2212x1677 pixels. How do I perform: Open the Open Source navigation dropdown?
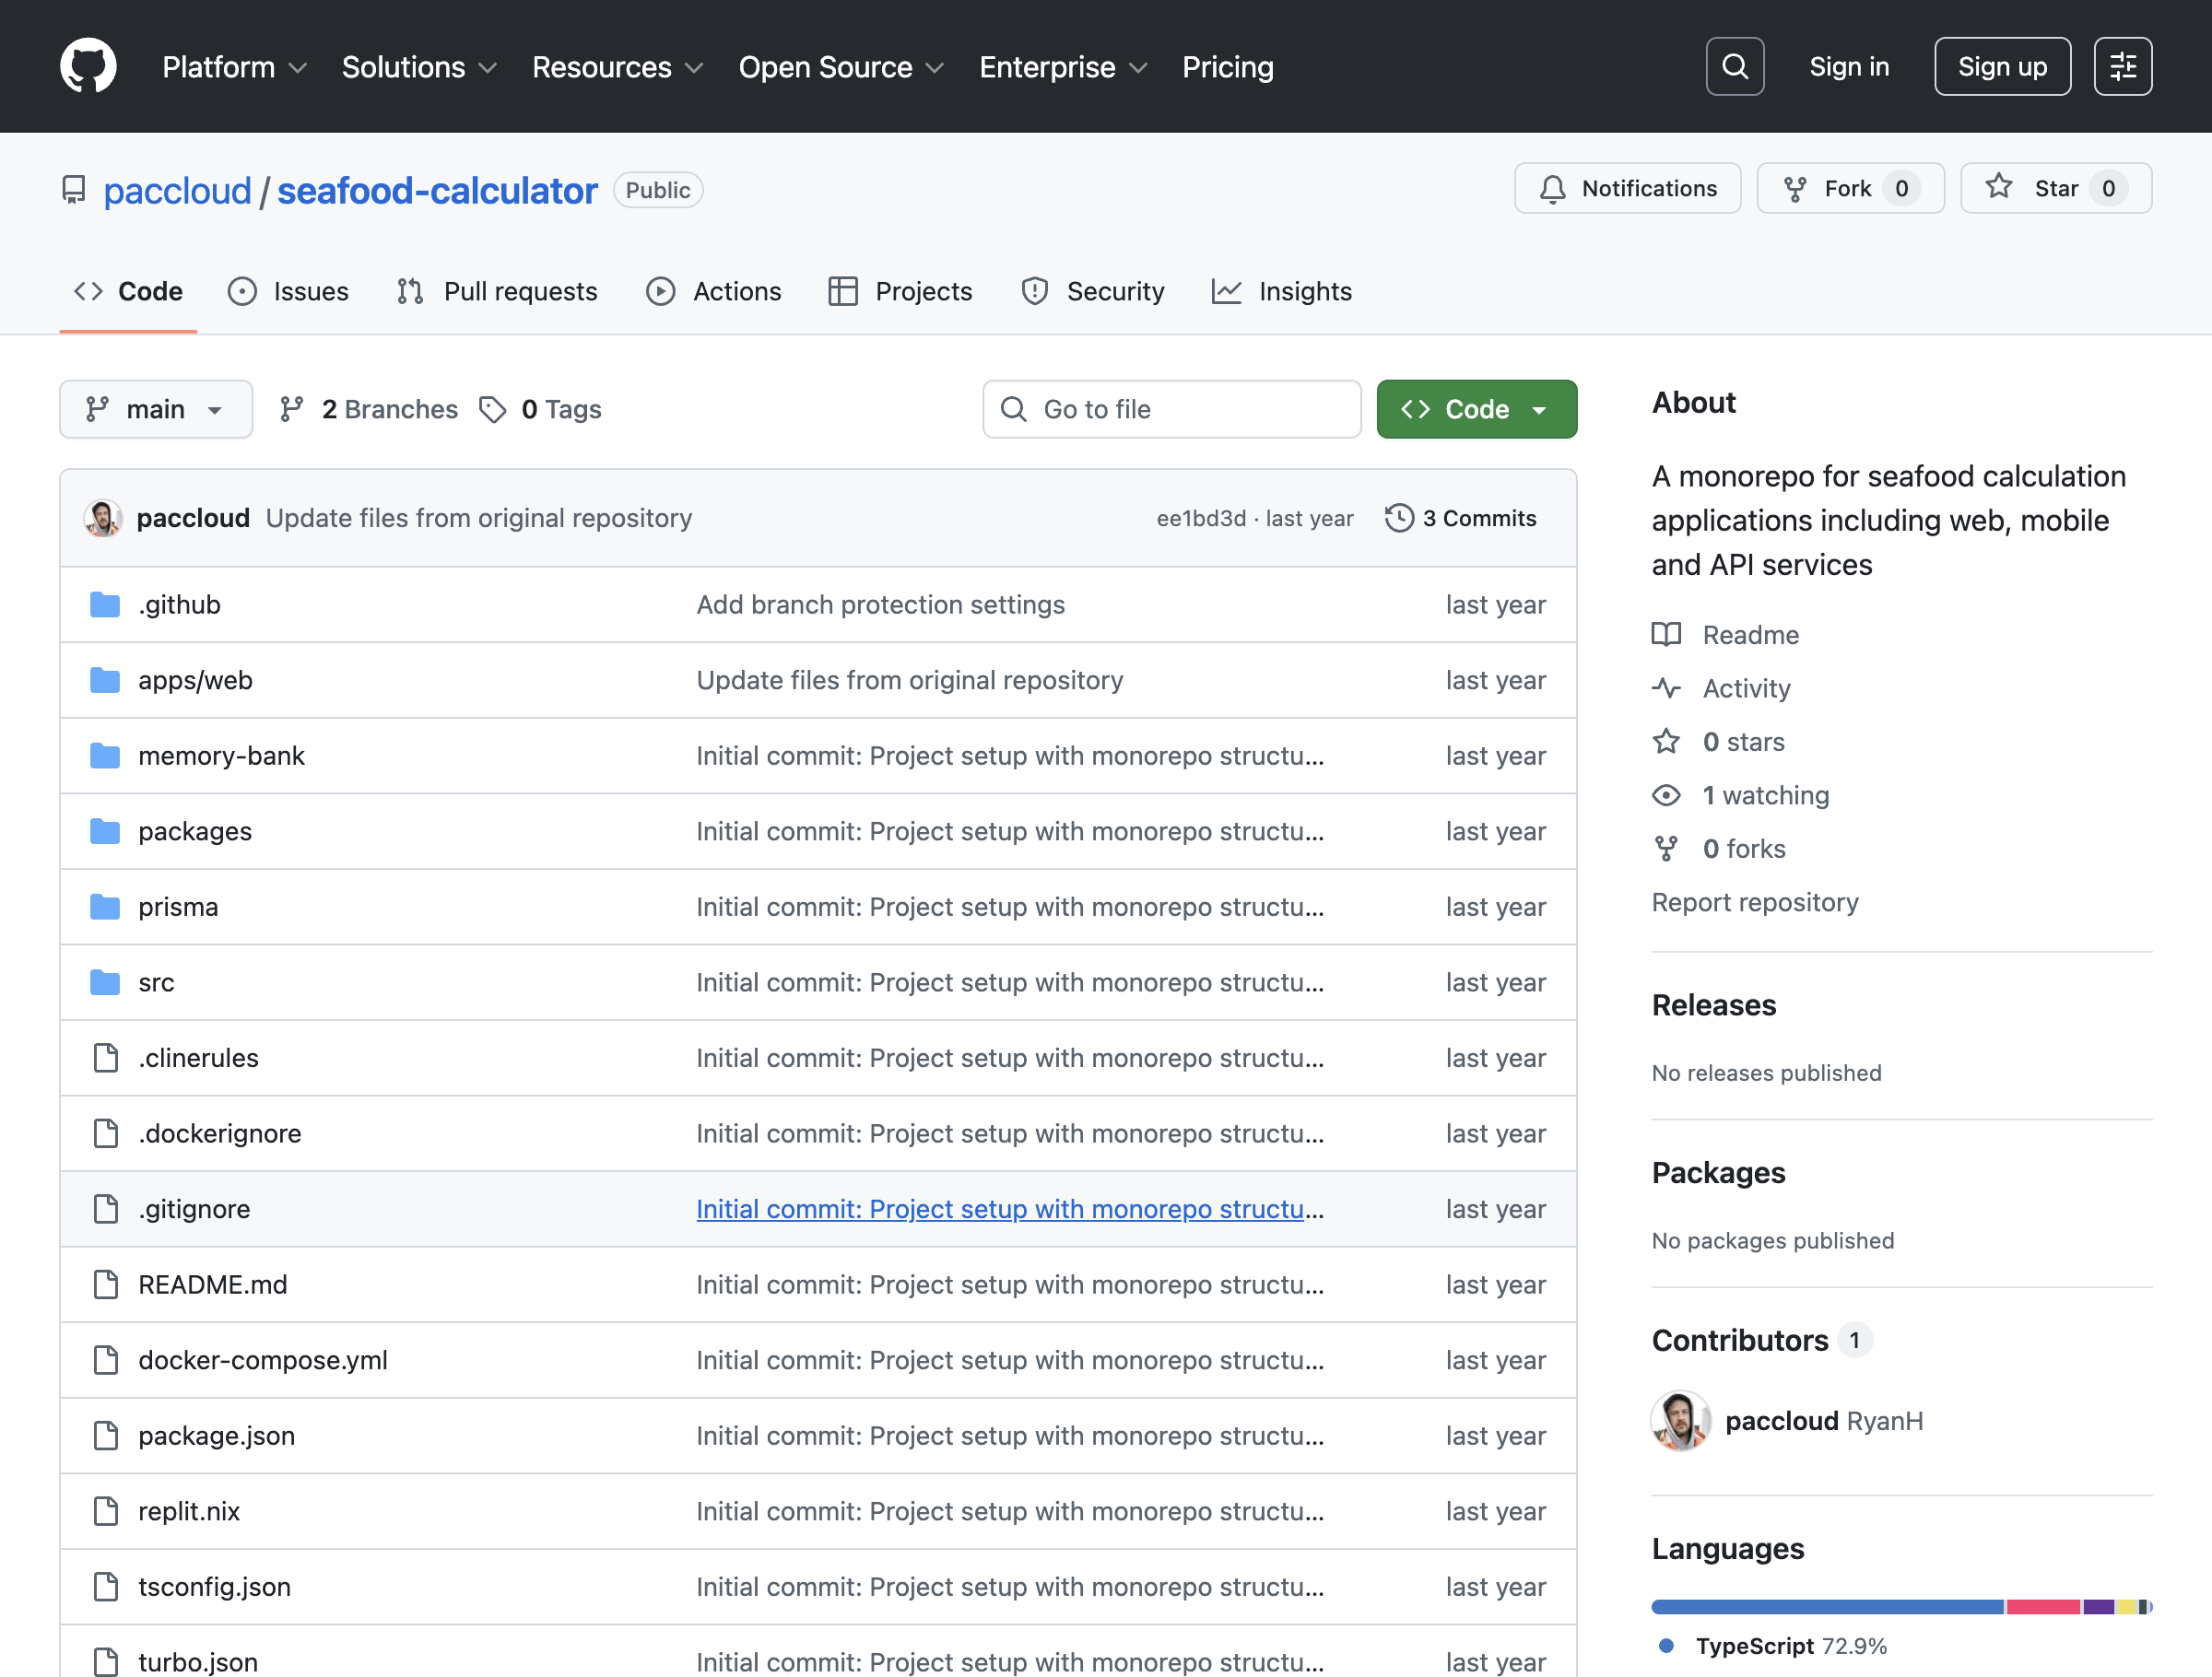coord(841,67)
